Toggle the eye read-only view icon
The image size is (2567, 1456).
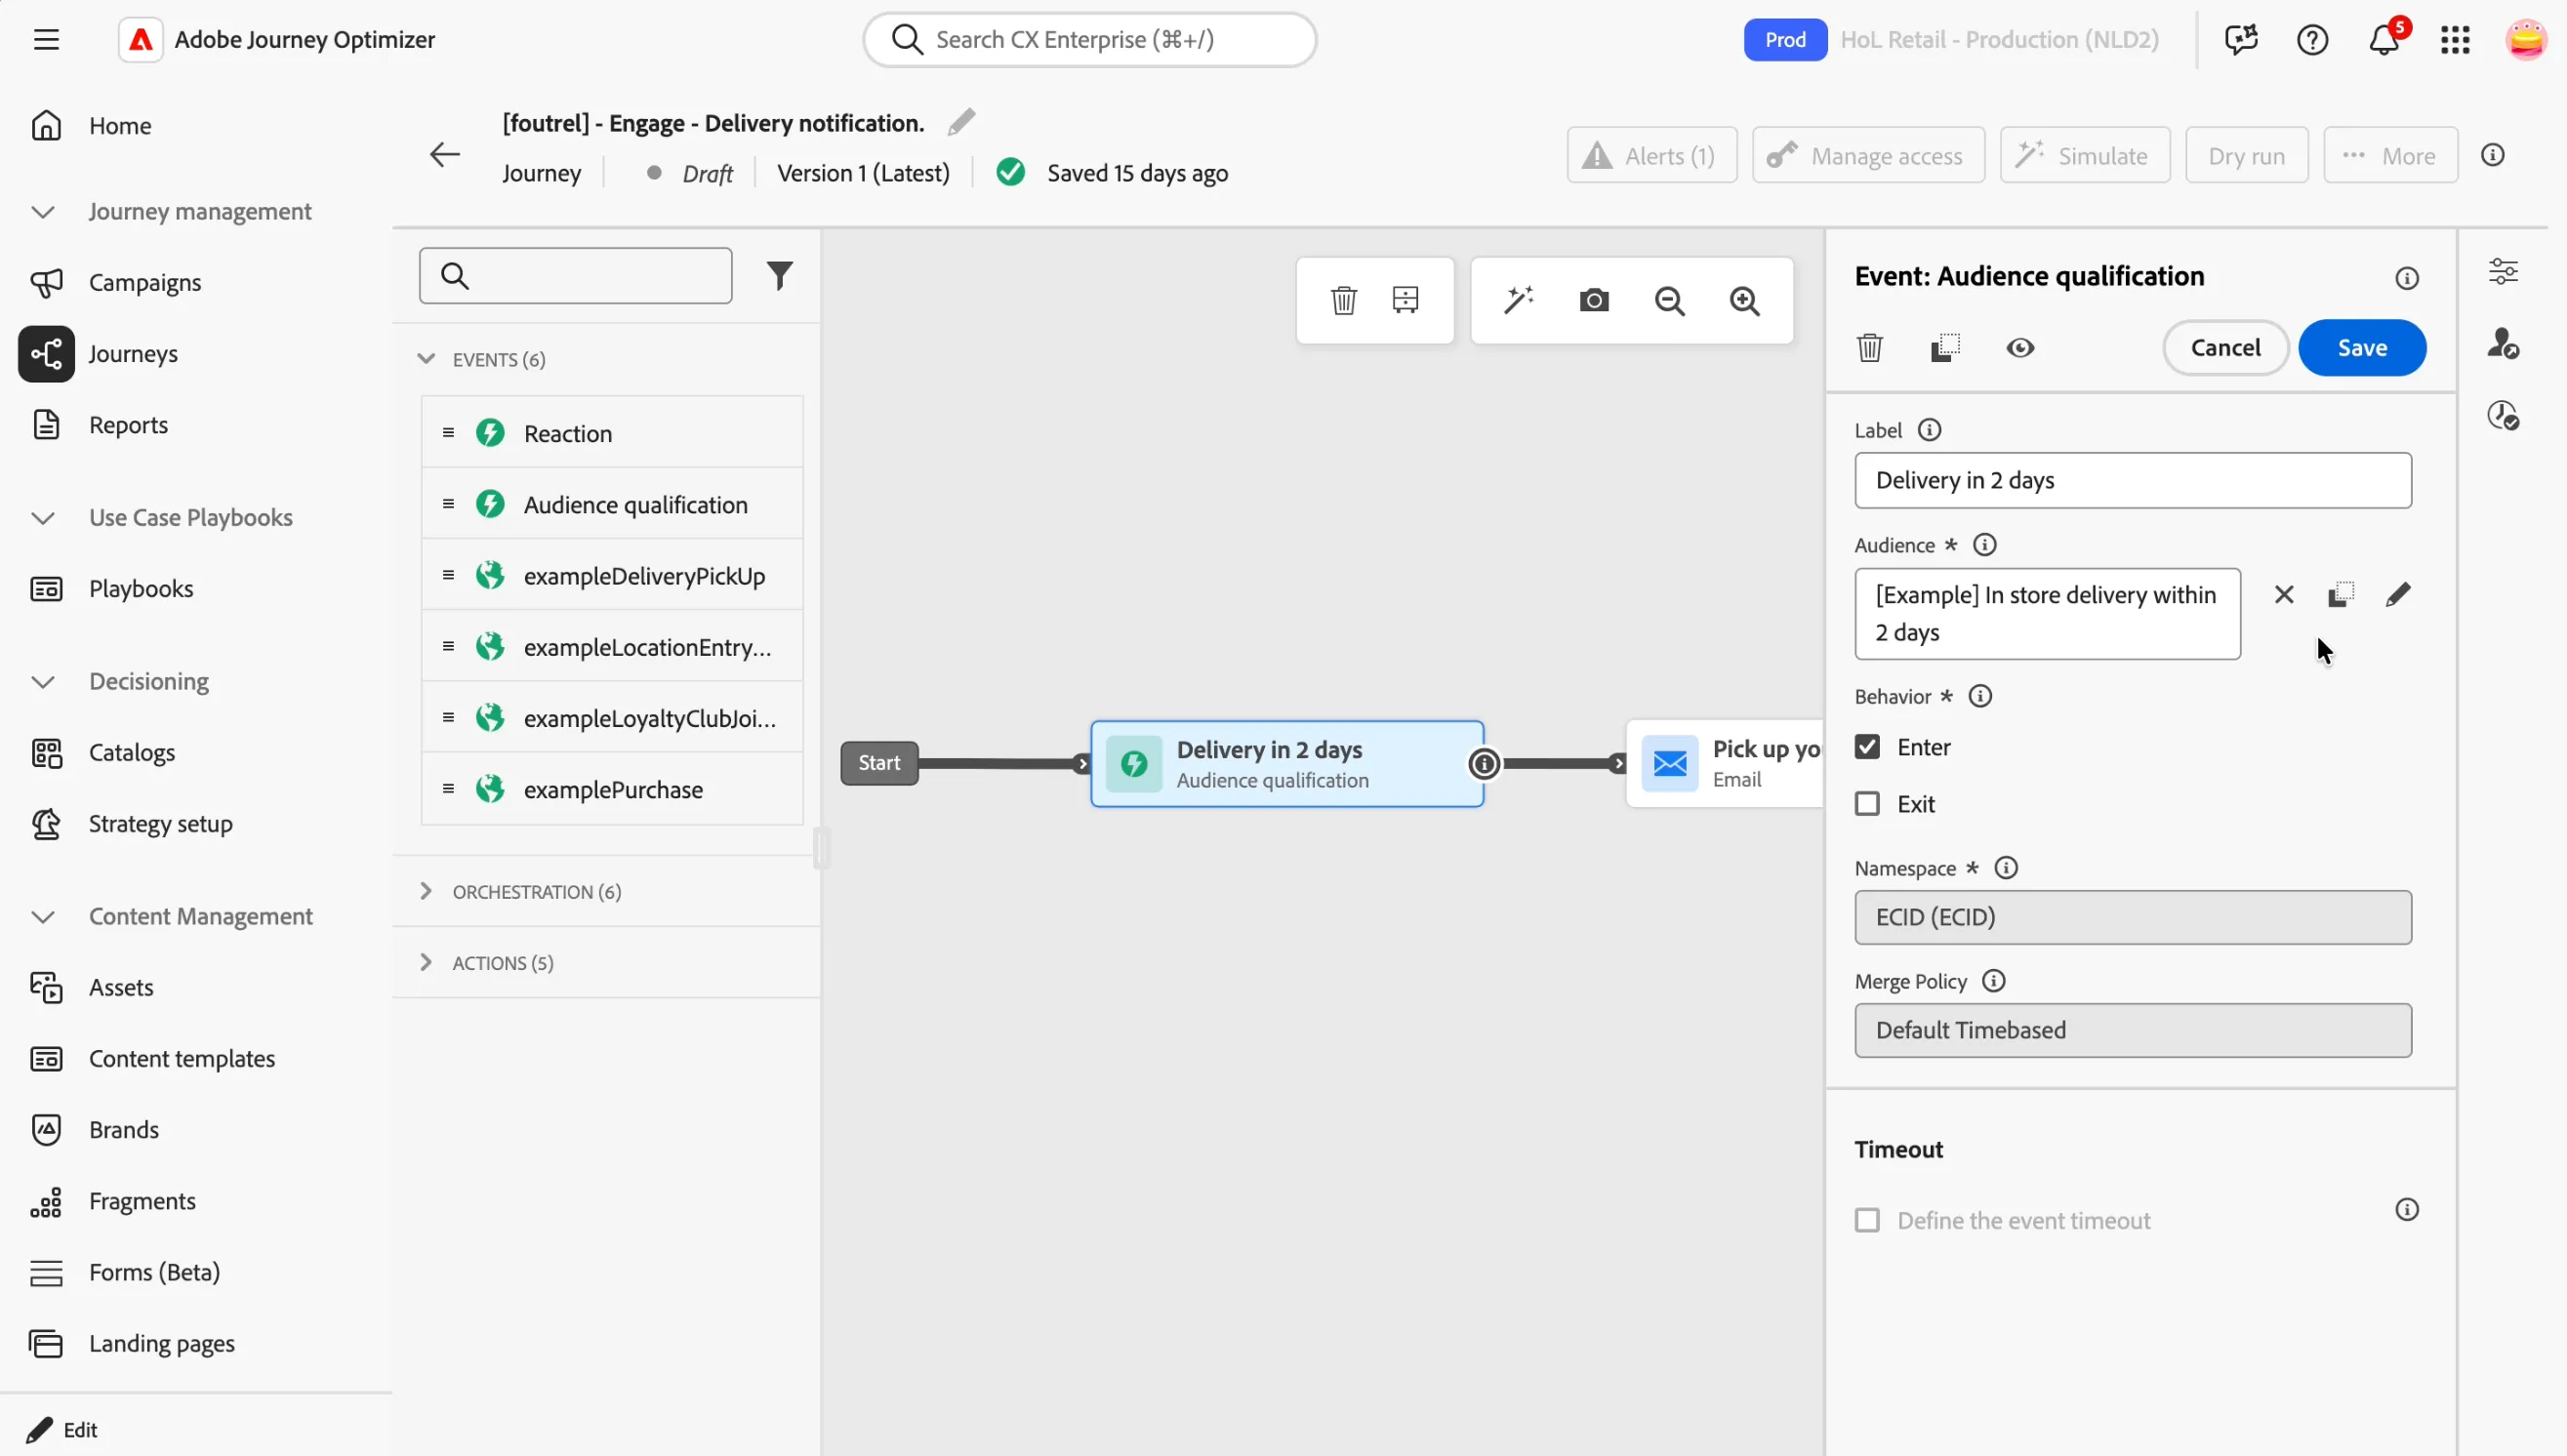pos(2019,348)
